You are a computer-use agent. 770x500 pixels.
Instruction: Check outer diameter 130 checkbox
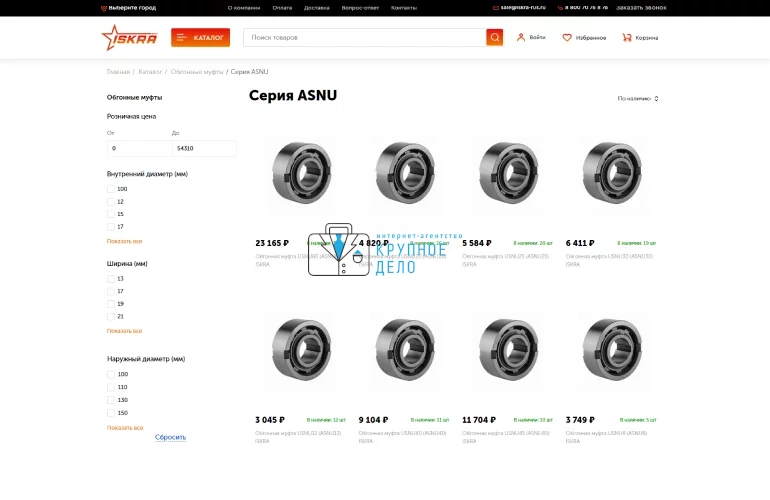click(111, 400)
